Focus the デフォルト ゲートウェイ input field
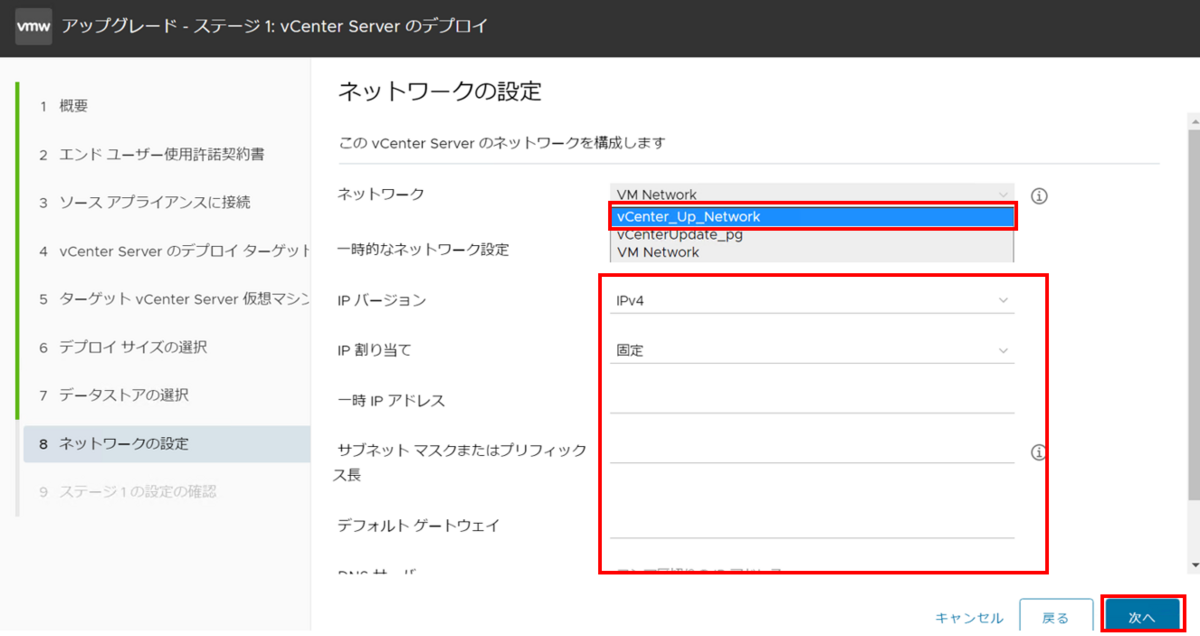This screenshot has height=636, width=1200. pos(812,525)
